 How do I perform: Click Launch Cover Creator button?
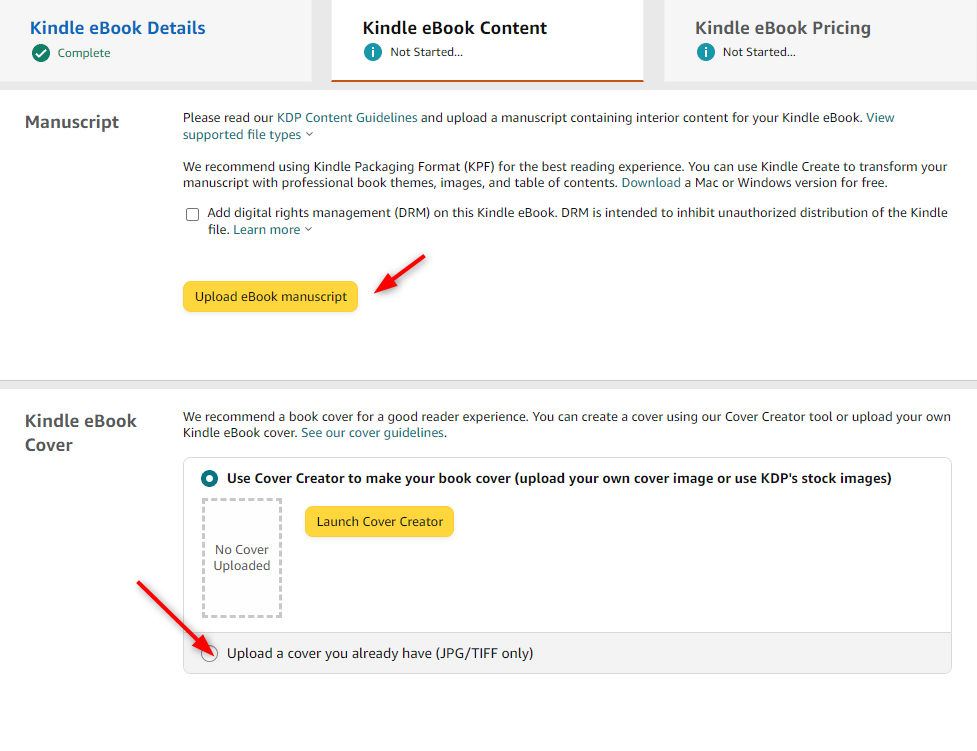(x=379, y=522)
